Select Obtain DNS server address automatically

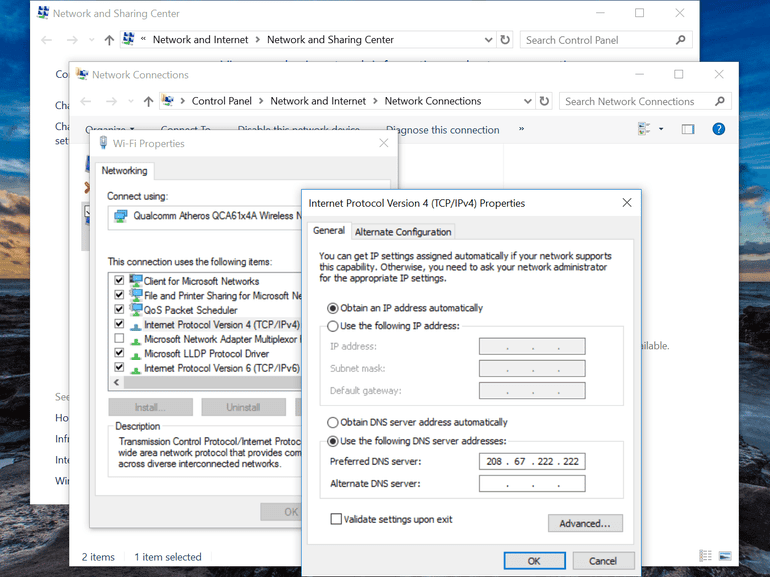333,422
